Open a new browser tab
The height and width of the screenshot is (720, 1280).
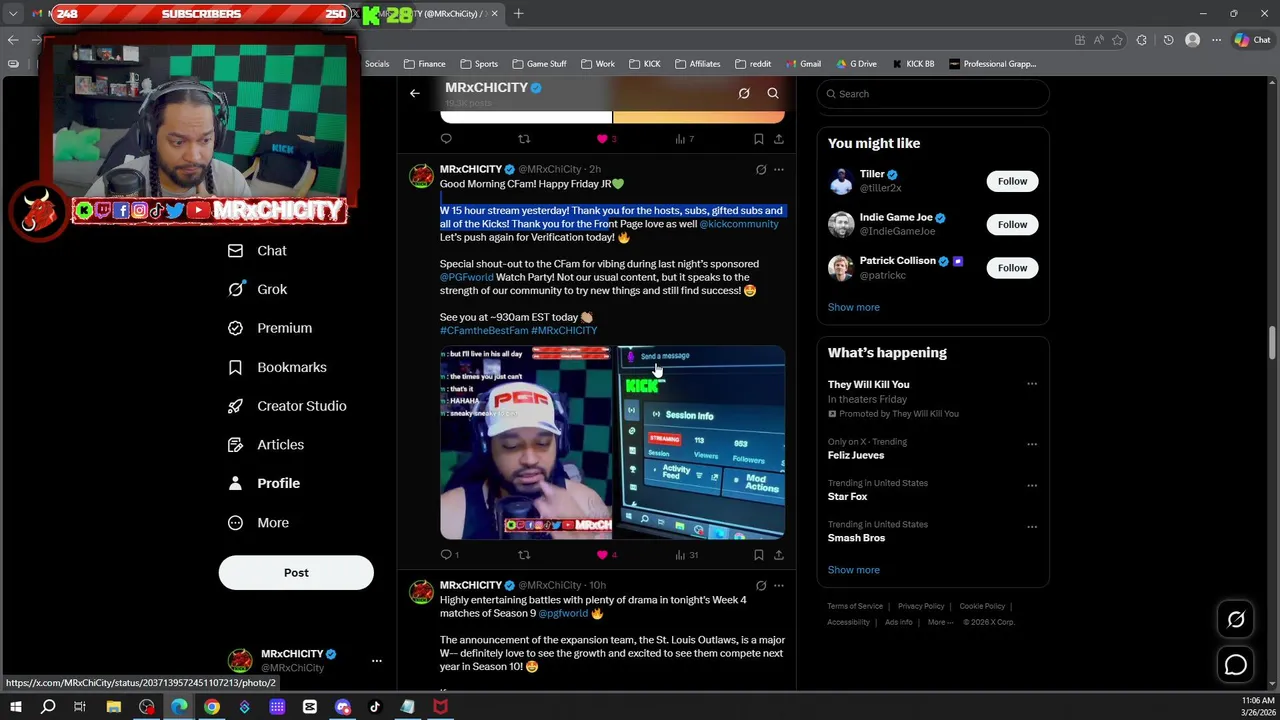click(518, 14)
